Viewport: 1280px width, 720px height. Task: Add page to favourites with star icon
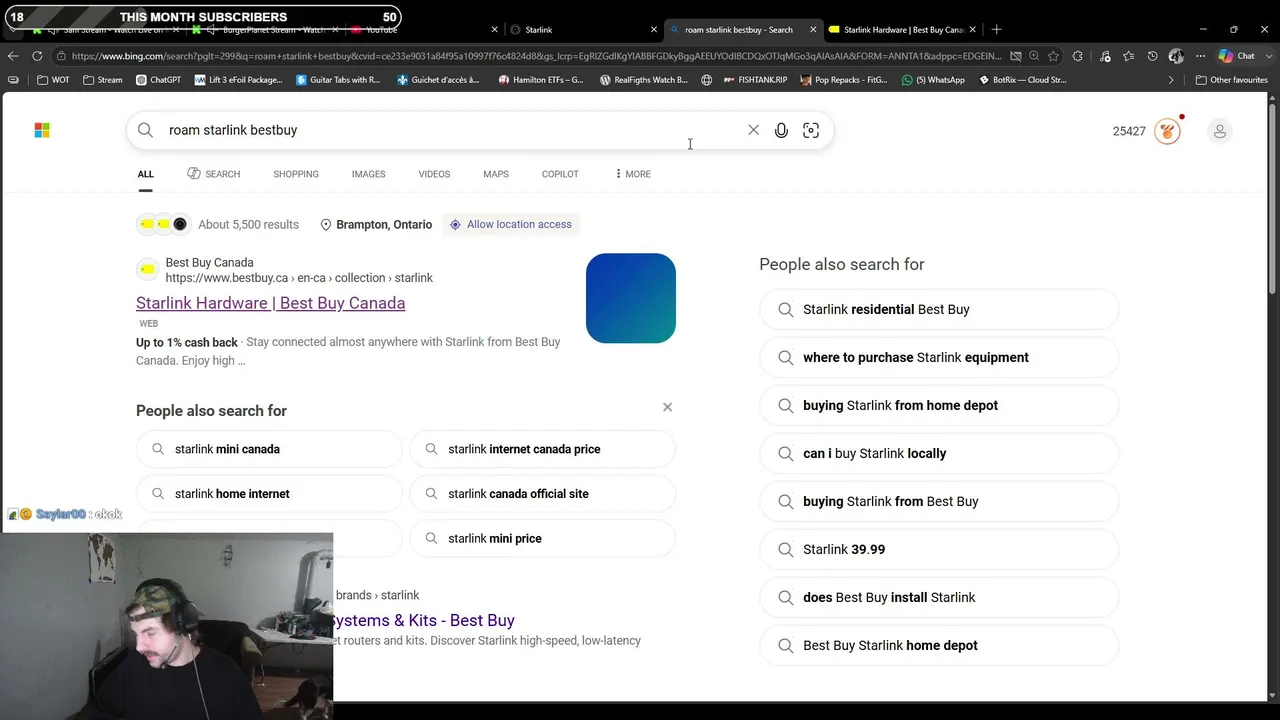pyautogui.click(x=1053, y=56)
